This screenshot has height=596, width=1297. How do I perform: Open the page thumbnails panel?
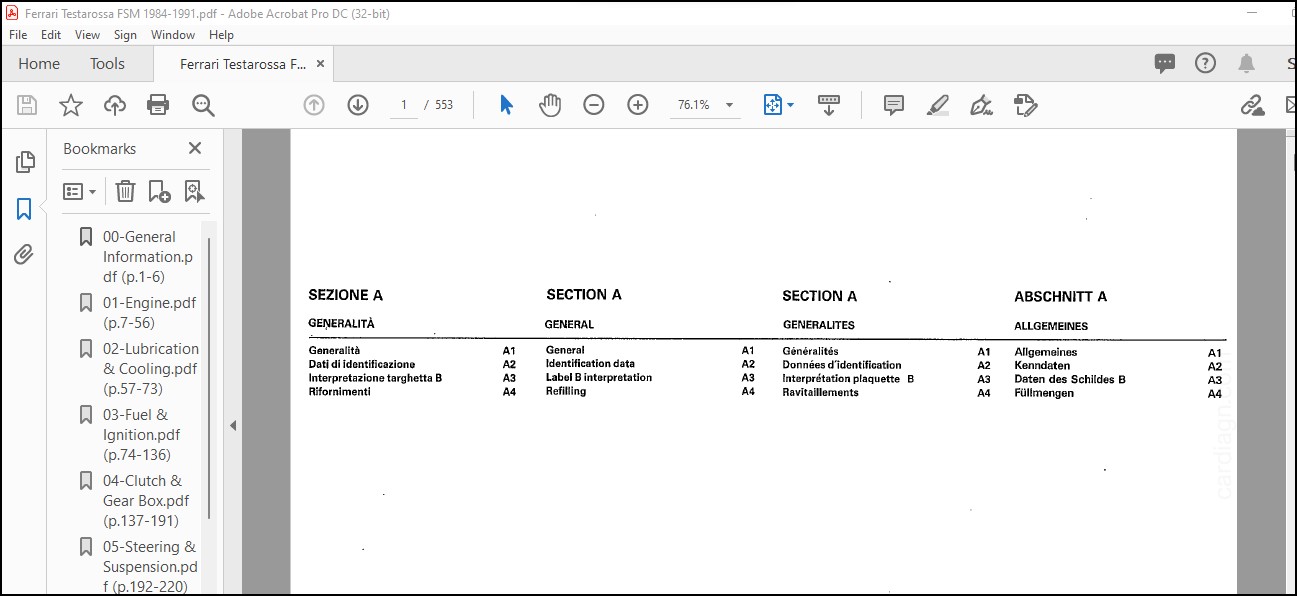(x=25, y=162)
